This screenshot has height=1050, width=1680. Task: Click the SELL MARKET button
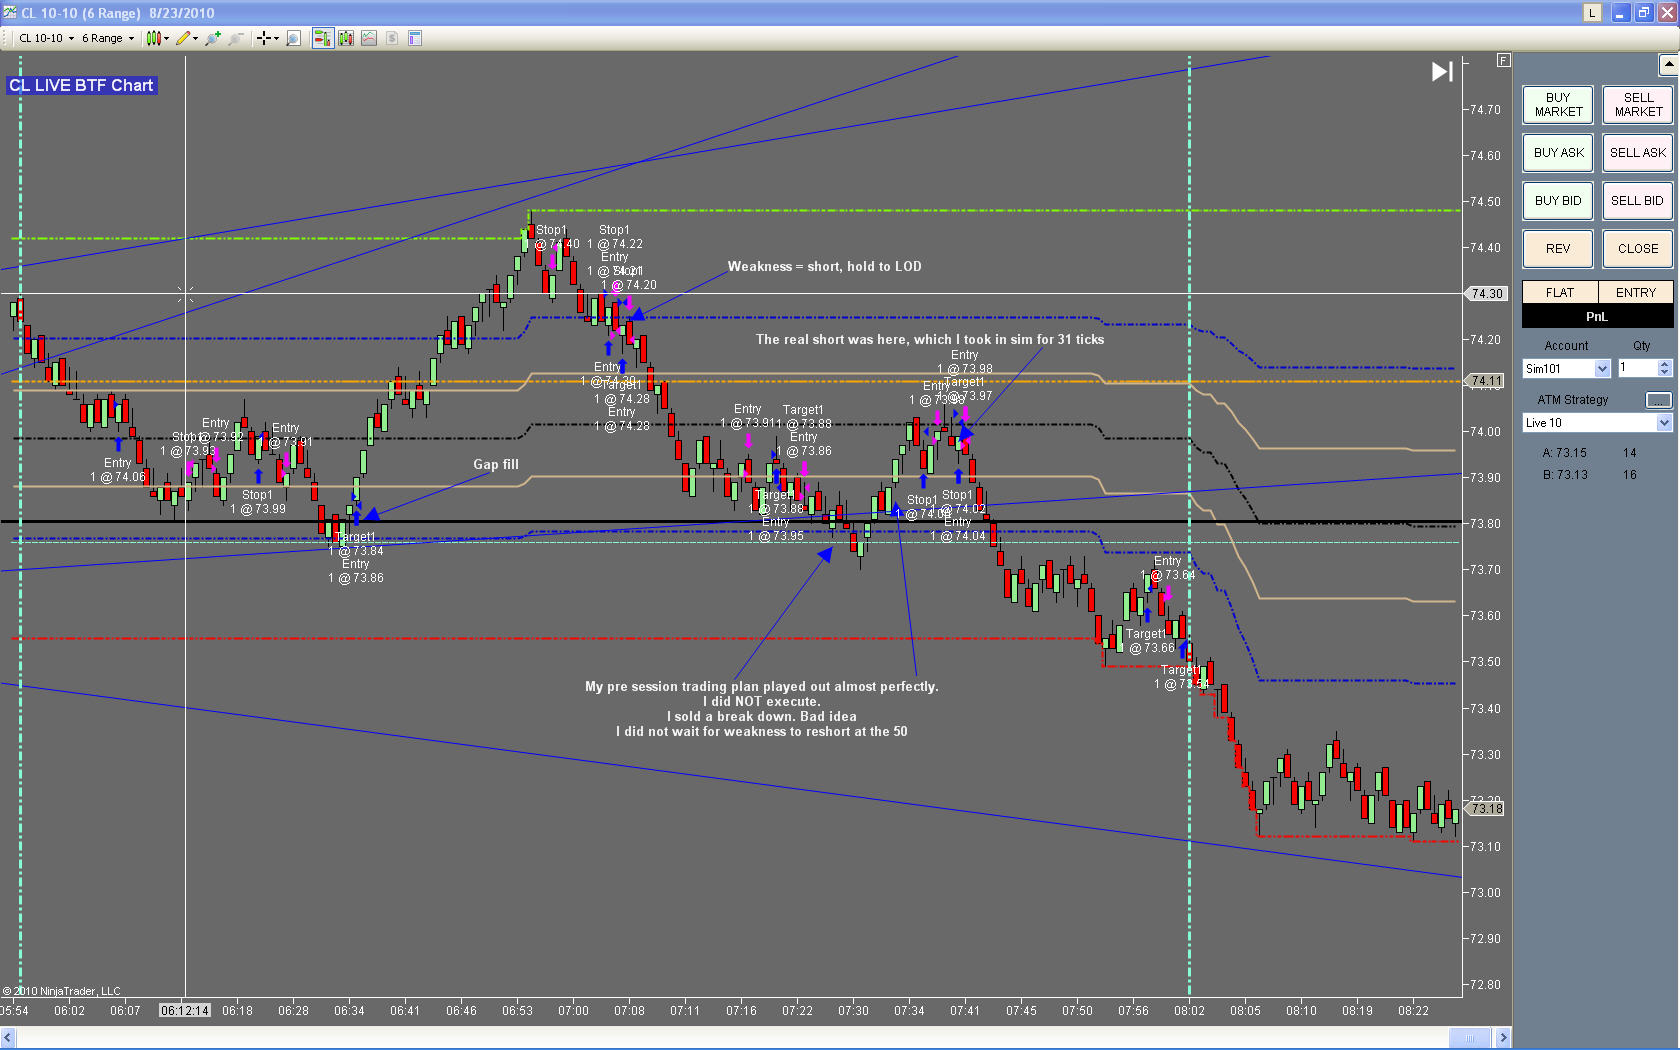pyautogui.click(x=1638, y=105)
